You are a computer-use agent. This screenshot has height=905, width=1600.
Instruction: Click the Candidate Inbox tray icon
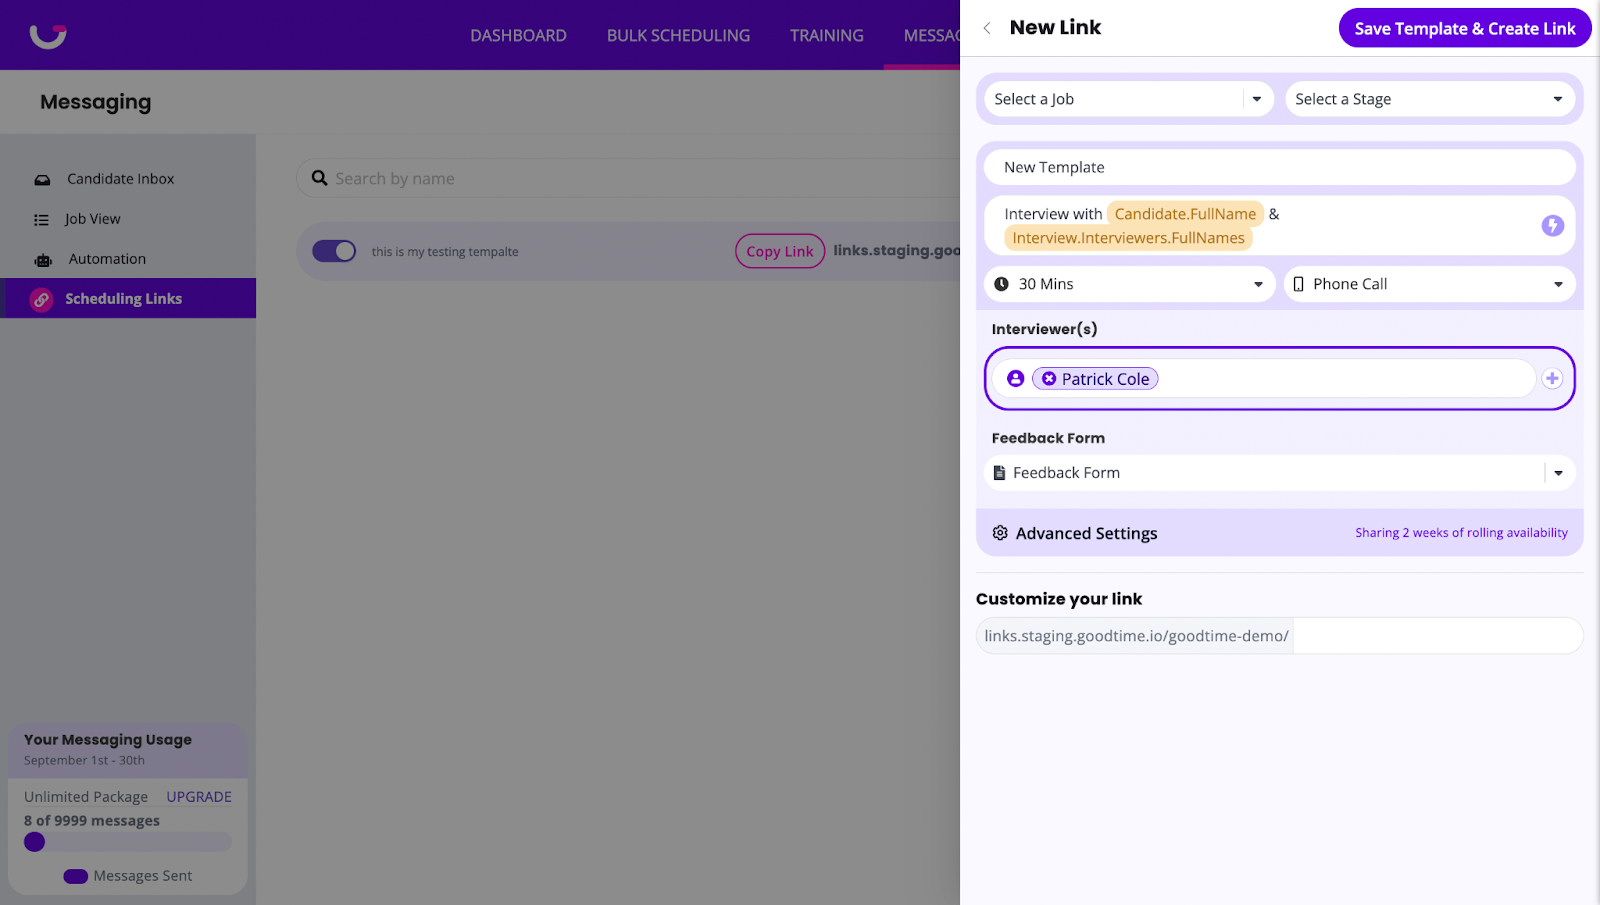[x=42, y=180]
